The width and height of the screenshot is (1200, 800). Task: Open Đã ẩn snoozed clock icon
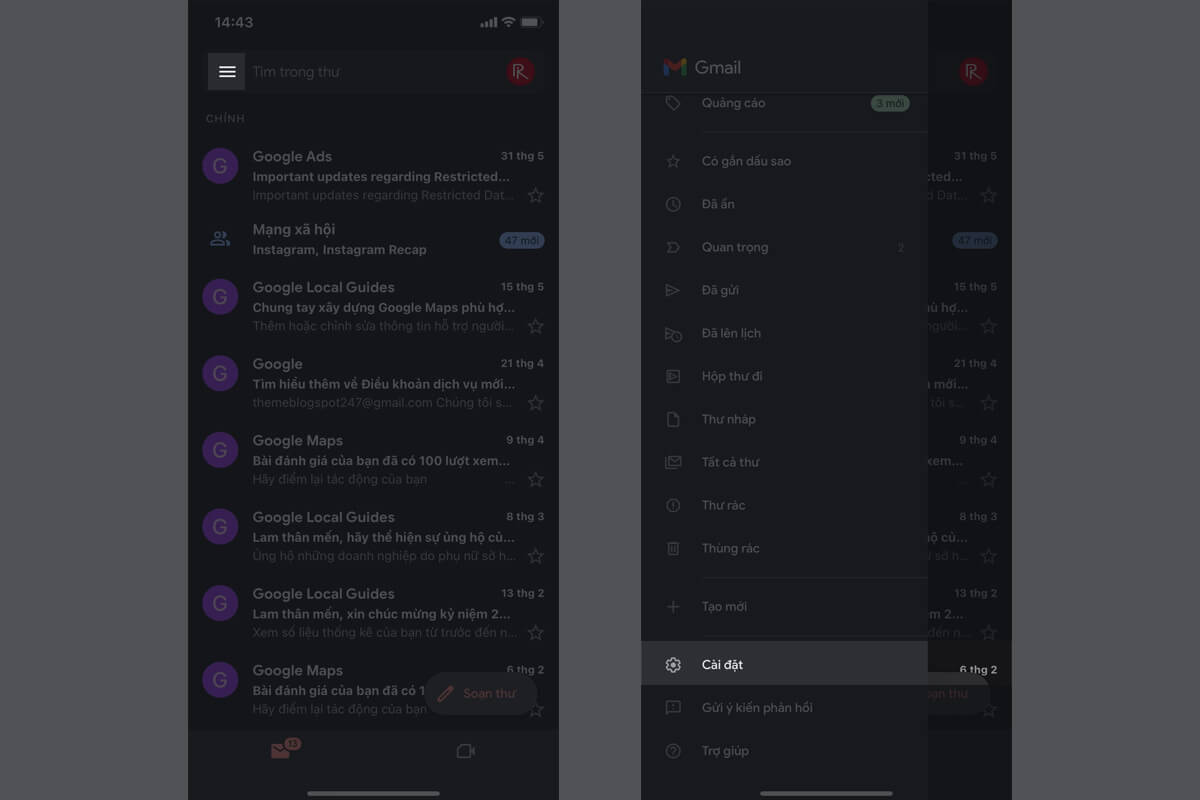tap(673, 204)
